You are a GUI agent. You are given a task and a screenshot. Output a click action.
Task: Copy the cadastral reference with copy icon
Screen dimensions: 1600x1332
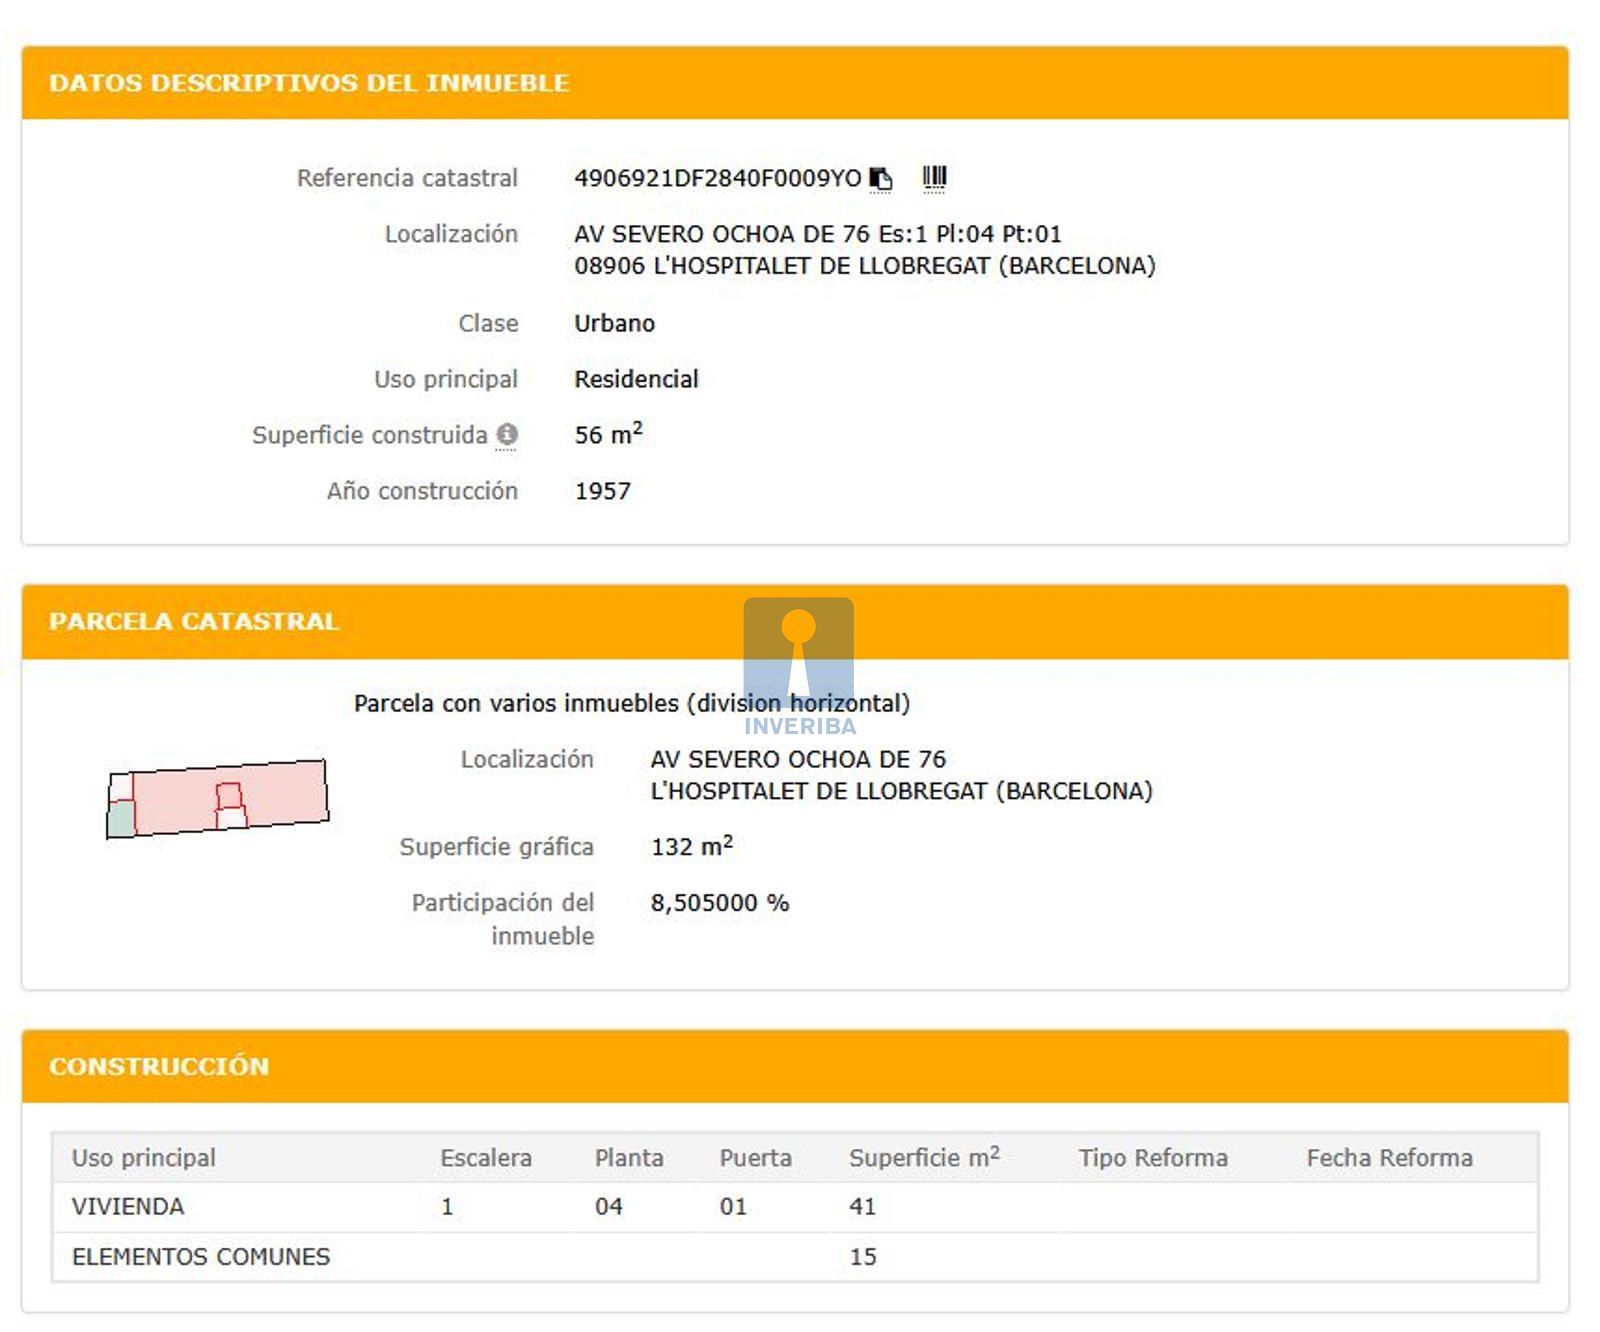pos(880,179)
